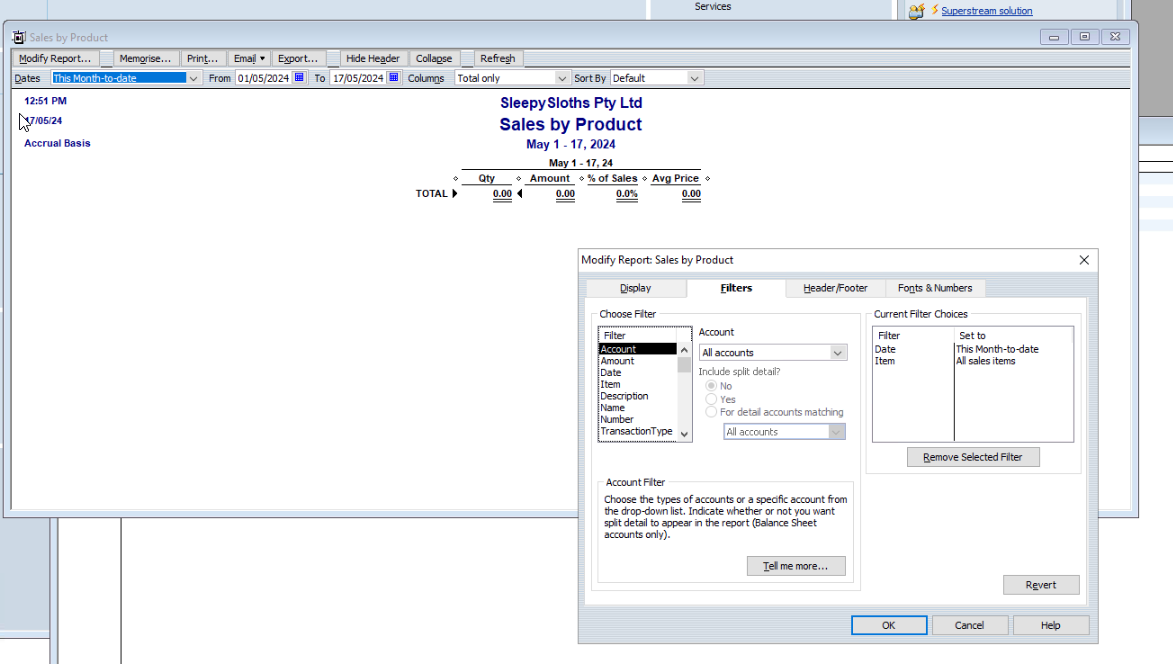
Task: Select the Item current filter row
Action: tap(973, 361)
